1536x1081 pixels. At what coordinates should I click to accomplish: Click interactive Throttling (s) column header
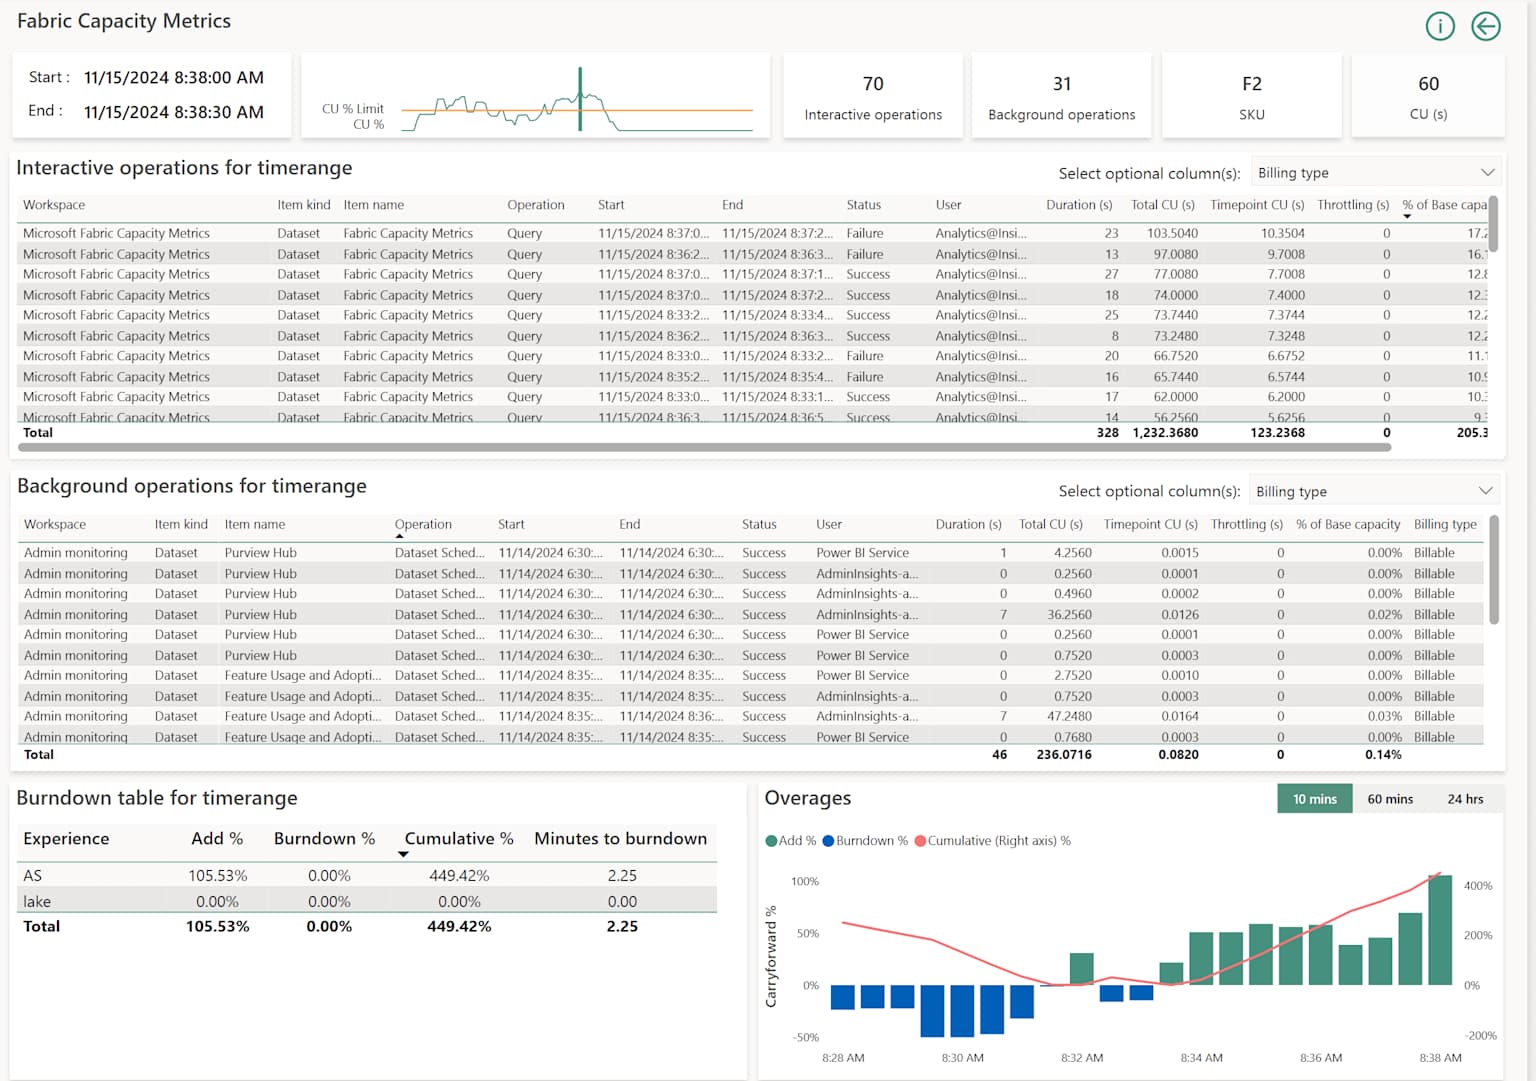coord(1353,205)
